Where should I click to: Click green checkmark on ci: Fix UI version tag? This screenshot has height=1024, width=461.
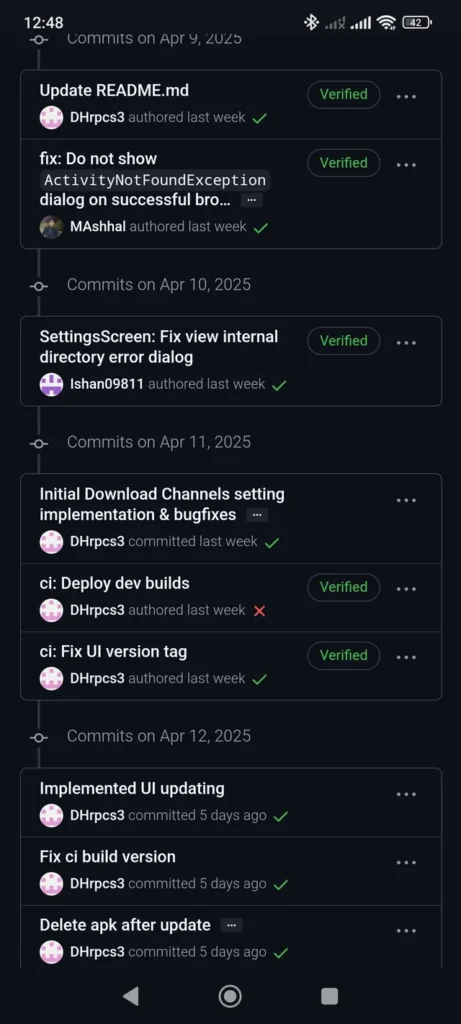(x=259, y=679)
